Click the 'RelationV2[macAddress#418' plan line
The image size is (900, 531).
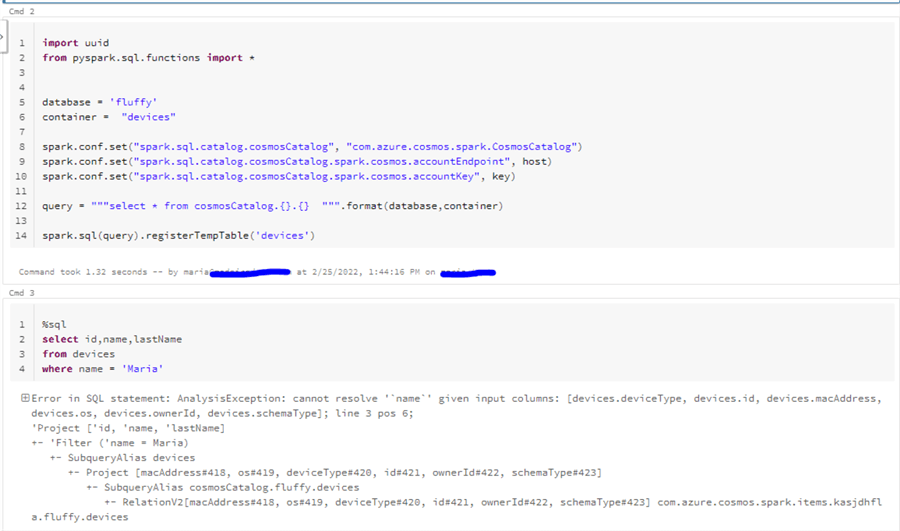(x=493, y=502)
